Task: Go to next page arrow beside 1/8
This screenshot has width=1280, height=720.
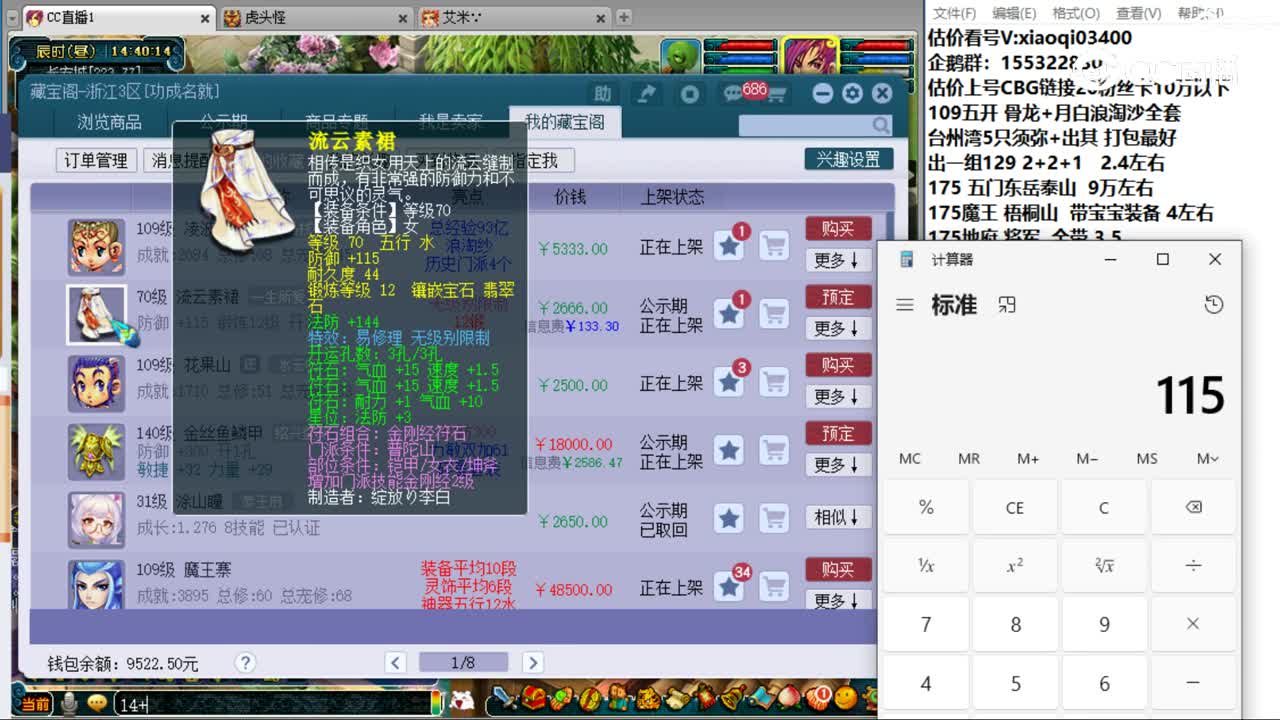Action: click(x=532, y=662)
